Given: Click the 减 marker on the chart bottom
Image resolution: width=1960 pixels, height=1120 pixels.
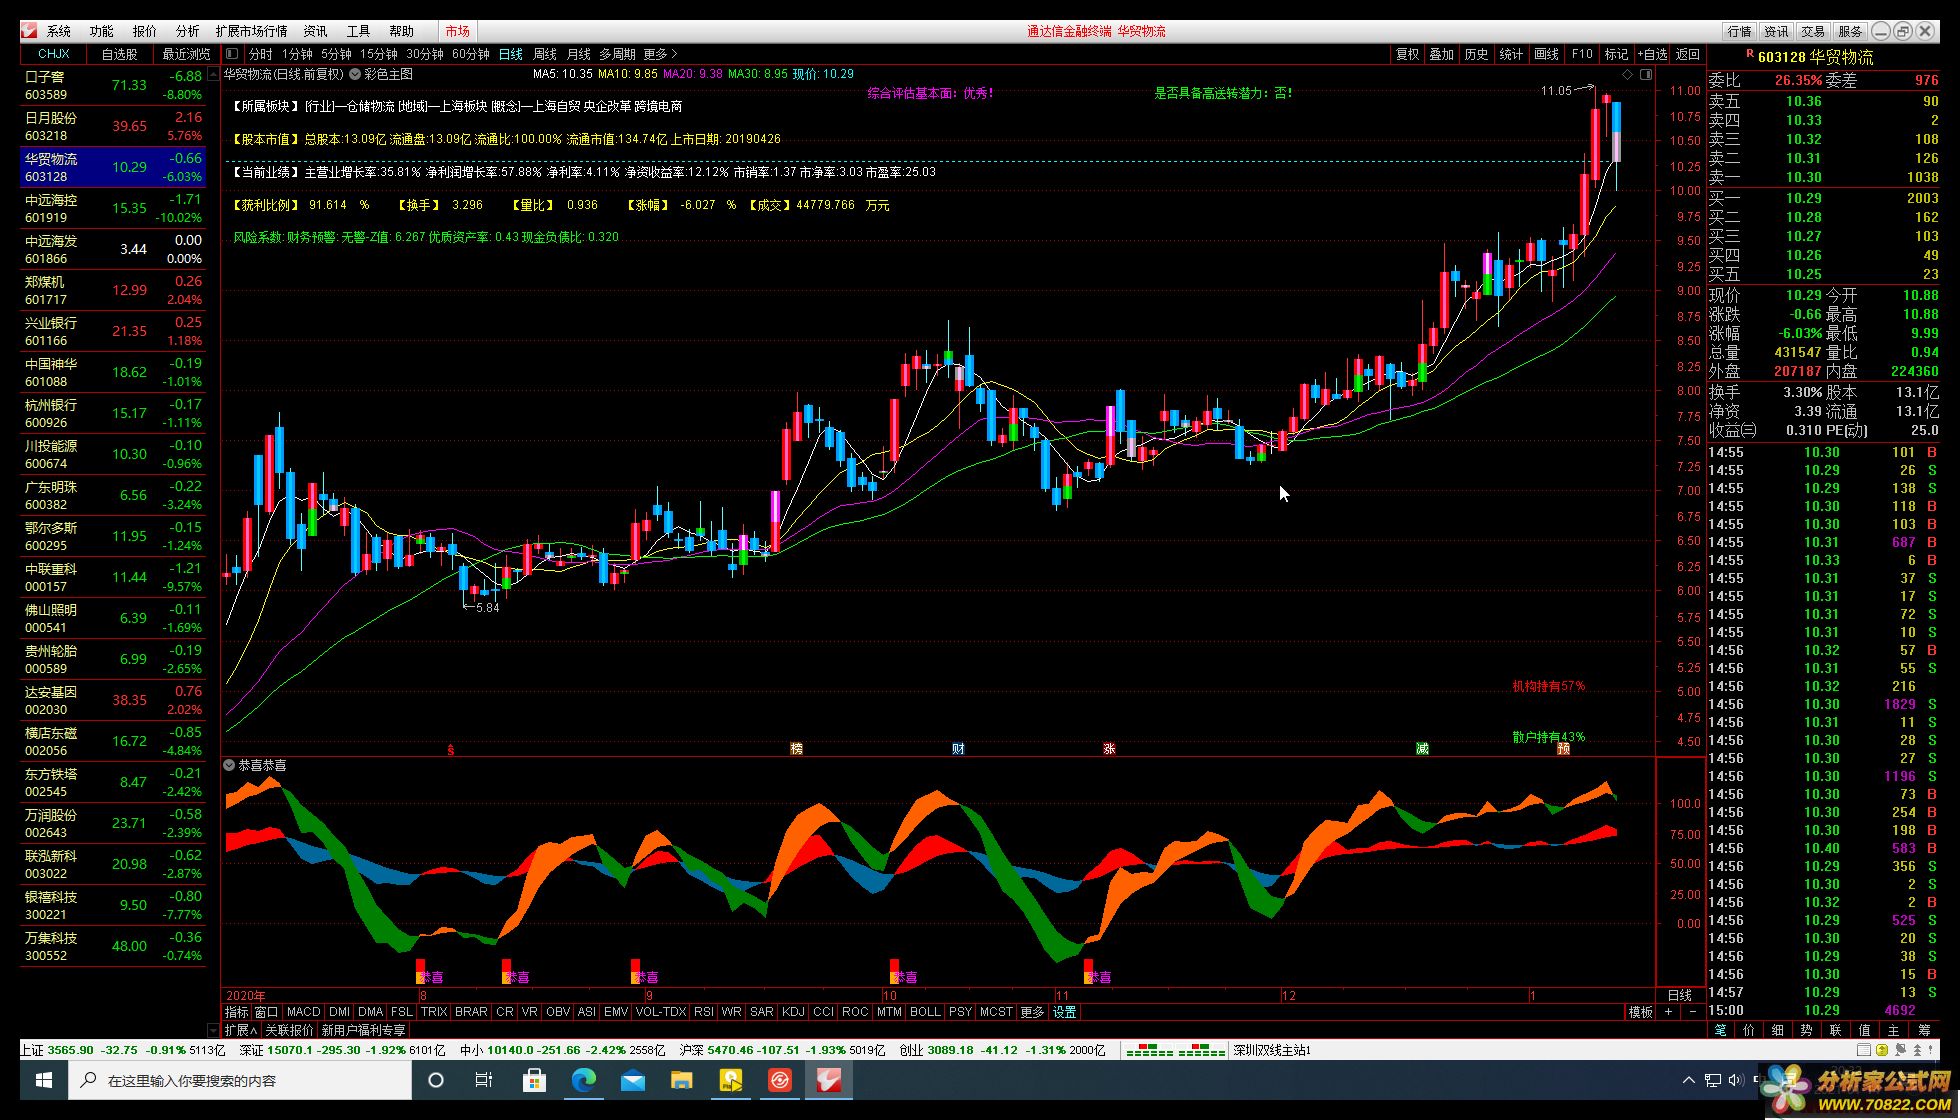Looking at the screenshot, I should [1422, 749].
